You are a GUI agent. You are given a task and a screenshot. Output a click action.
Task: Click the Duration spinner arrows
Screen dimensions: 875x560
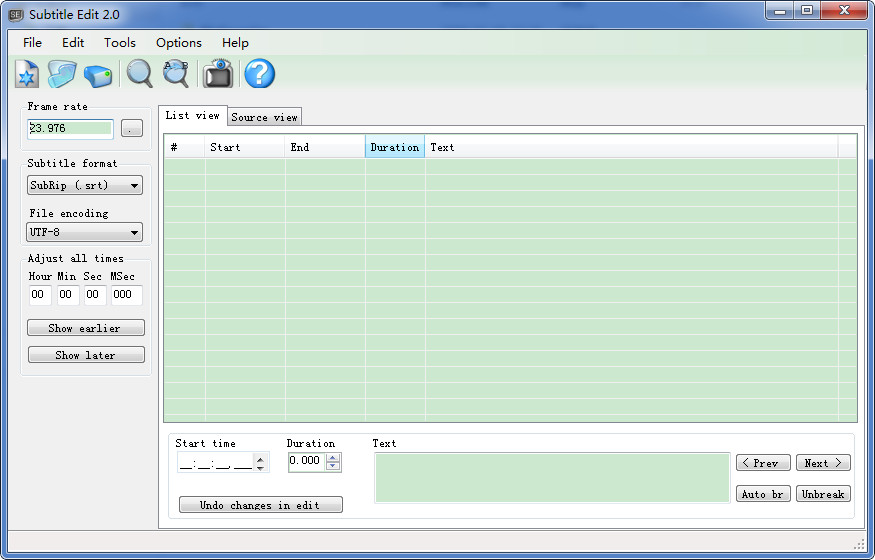(x=333, y=461)
